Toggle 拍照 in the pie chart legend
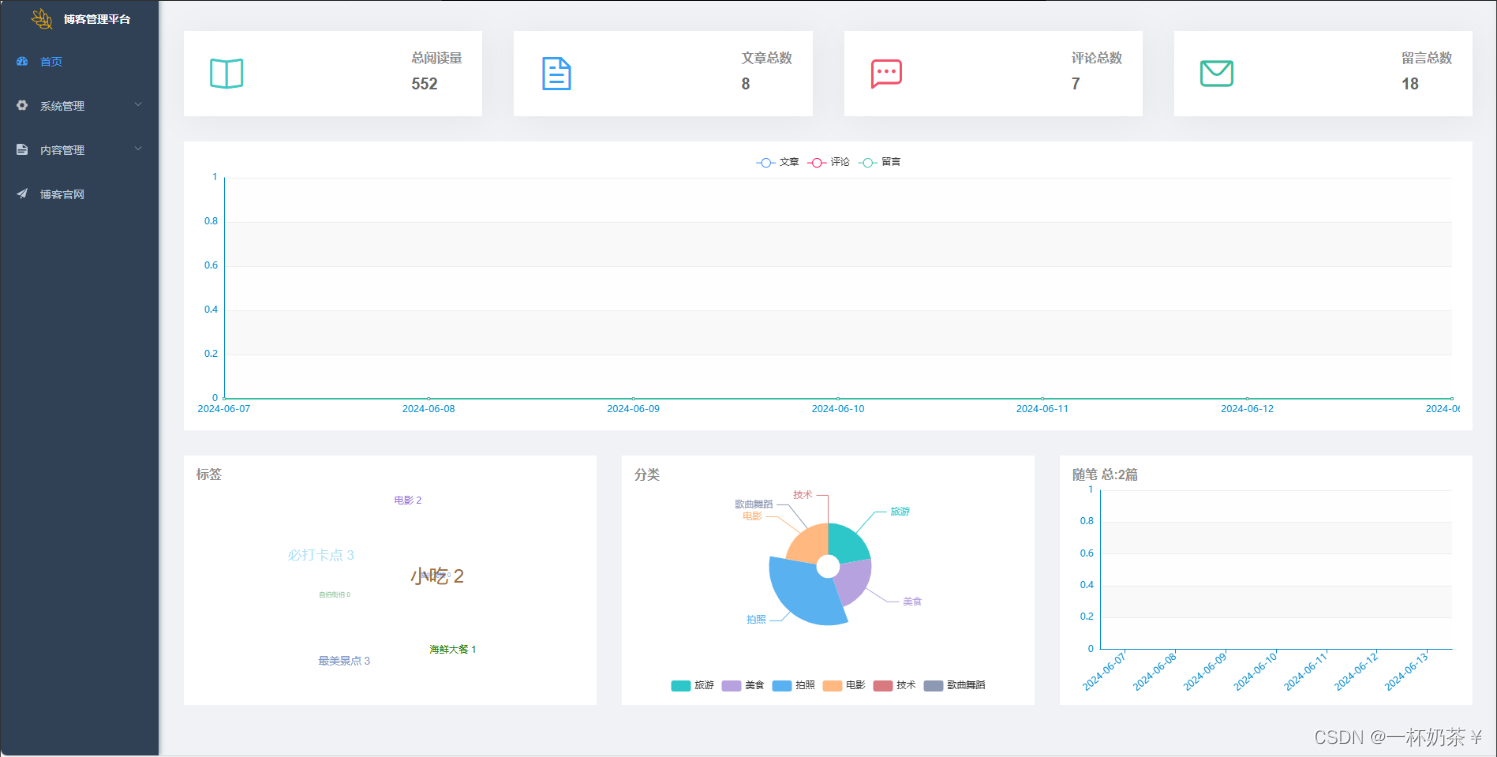Viewport: 1497px width, 757px height. click(793, 685)
